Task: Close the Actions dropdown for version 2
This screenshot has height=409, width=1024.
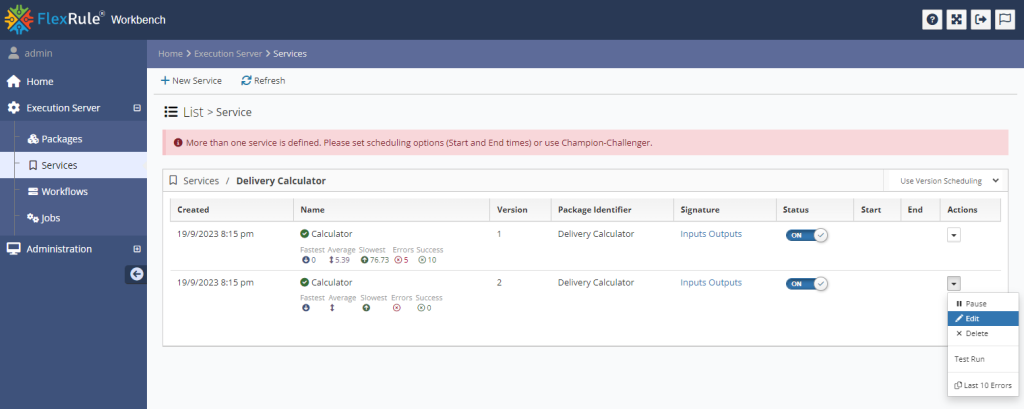Action: coord(953,284)
